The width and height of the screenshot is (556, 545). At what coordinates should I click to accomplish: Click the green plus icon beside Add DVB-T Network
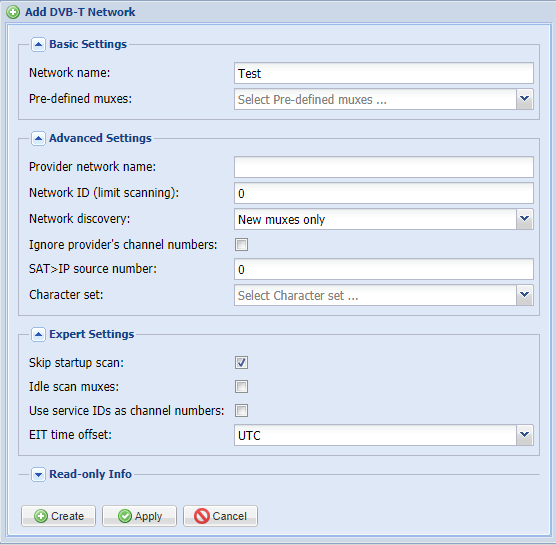(13, 12)
